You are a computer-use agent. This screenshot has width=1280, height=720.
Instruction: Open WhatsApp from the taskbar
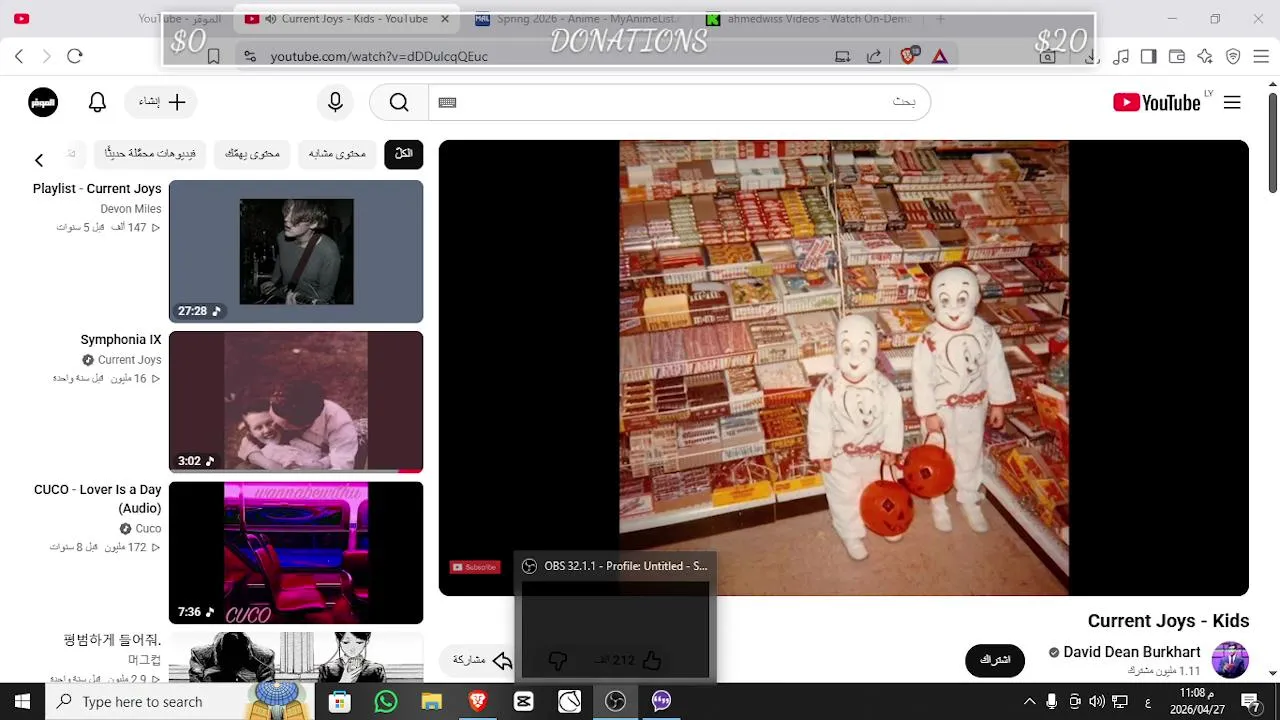coord(386,701)
